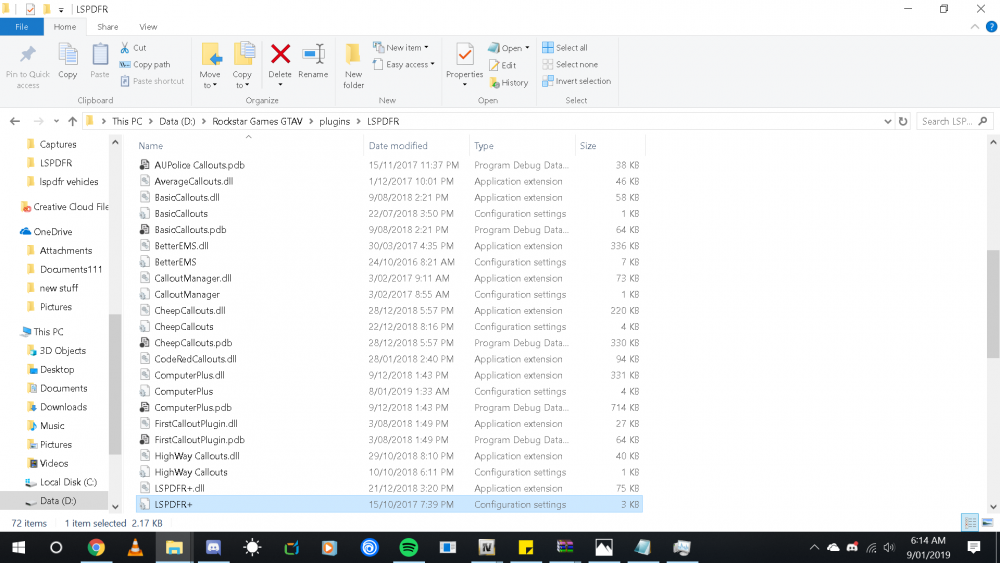Switch to large icons view layout
Image resolution: width=1000 pixels, height=563 pixels.
[x=987, y=523]
